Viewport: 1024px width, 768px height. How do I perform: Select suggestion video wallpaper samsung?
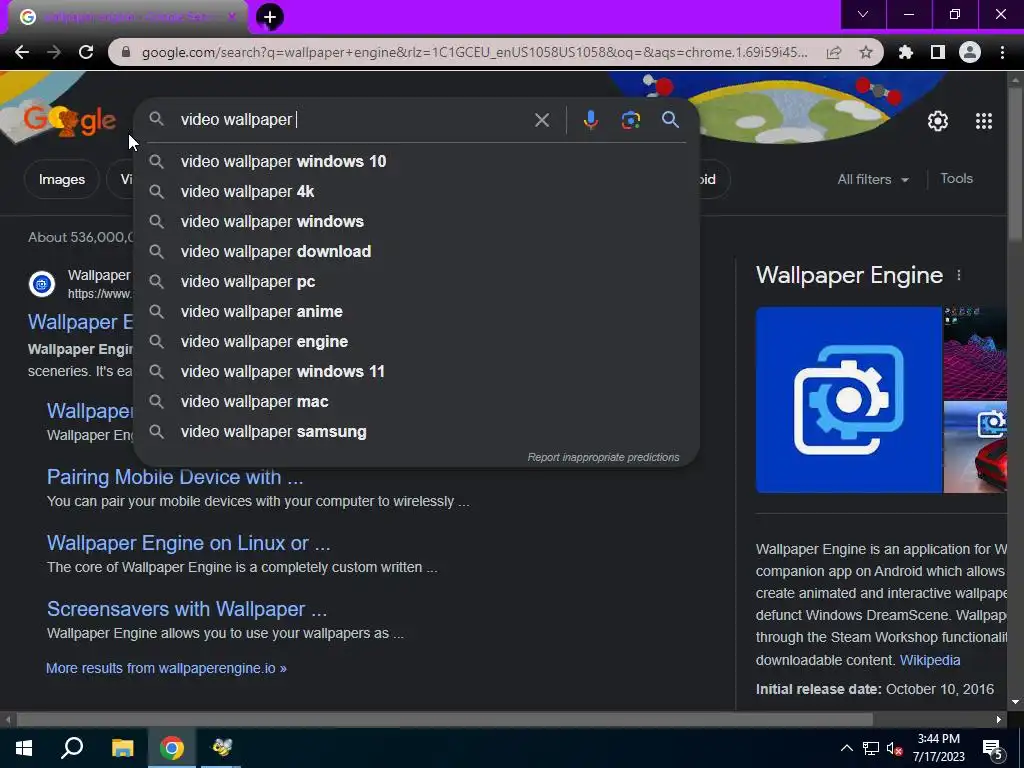pos(416,432)
